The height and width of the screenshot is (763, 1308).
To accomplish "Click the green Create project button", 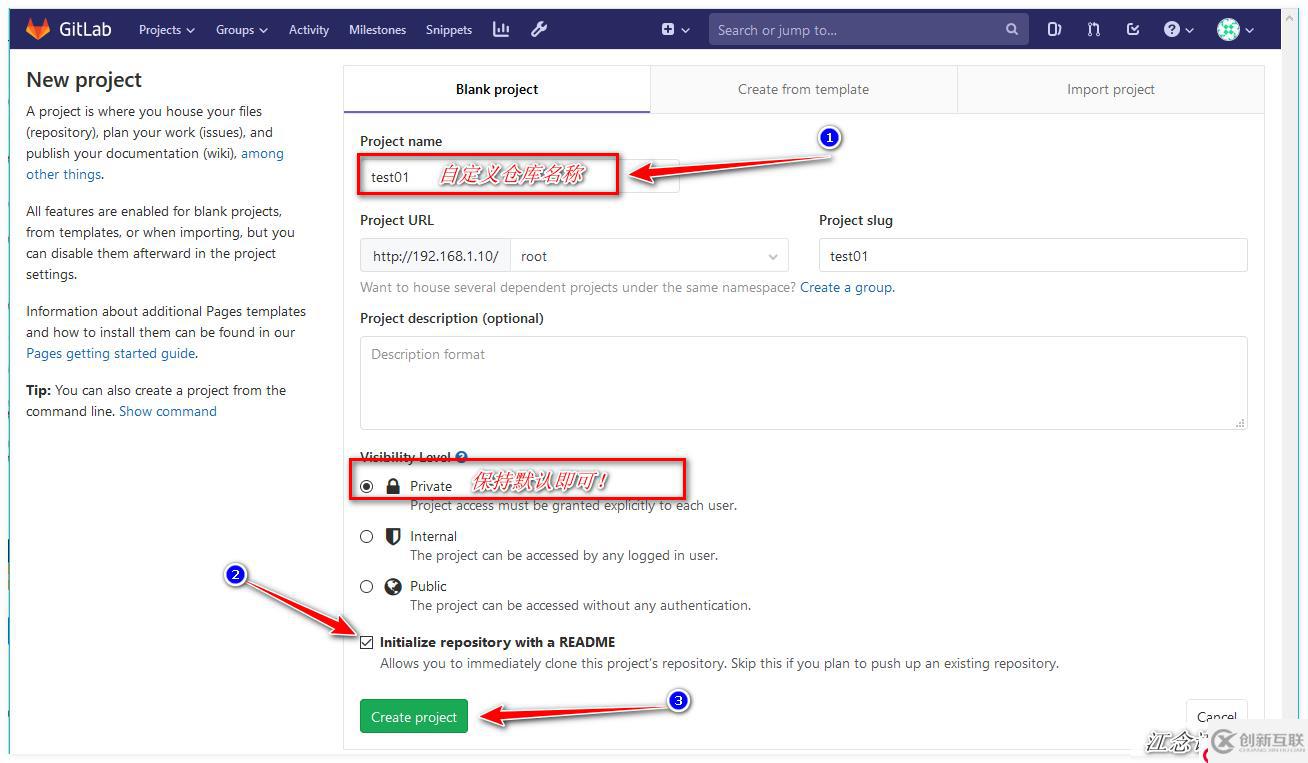I will point(414,716).
